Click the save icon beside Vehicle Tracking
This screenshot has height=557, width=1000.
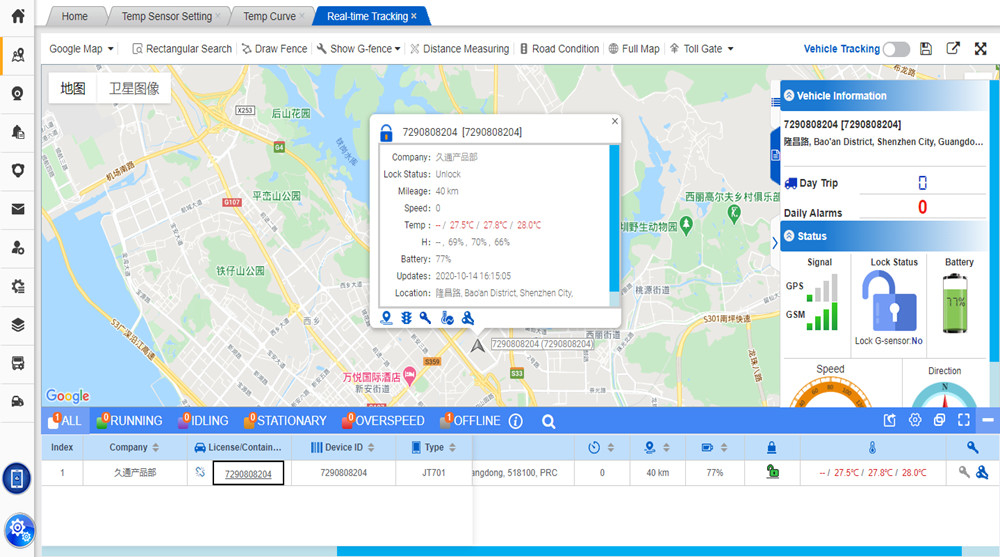tap(926, 48)
